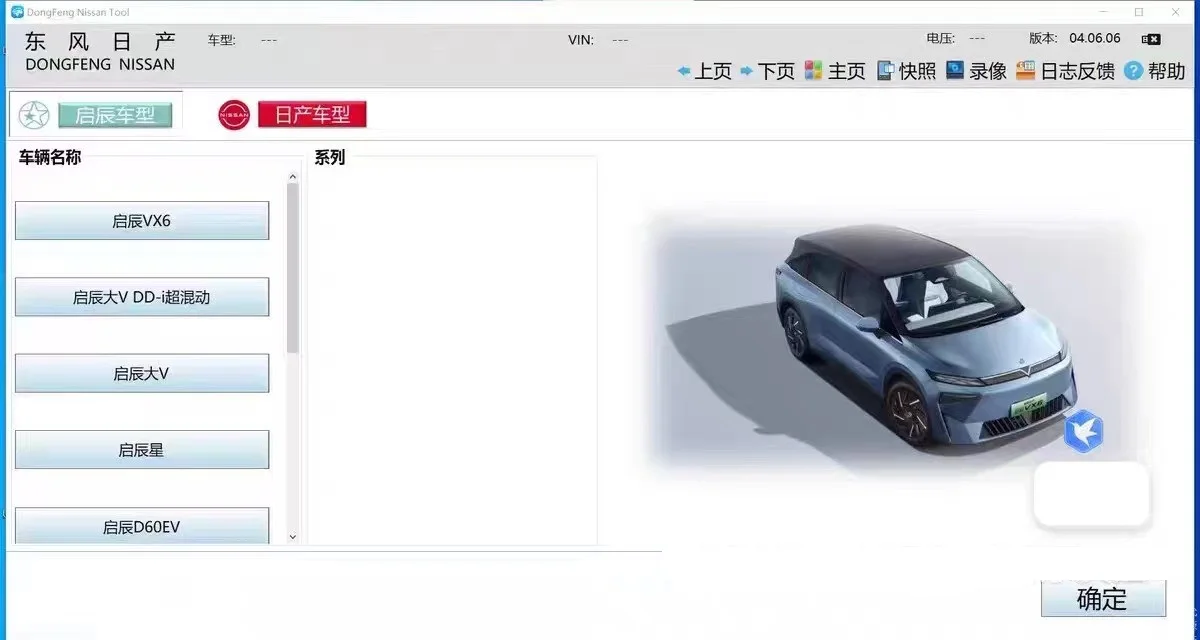This screenshot has width=1200, height=640.
Task: Confirm with the 确定 button
Action: coord(1103,599)
